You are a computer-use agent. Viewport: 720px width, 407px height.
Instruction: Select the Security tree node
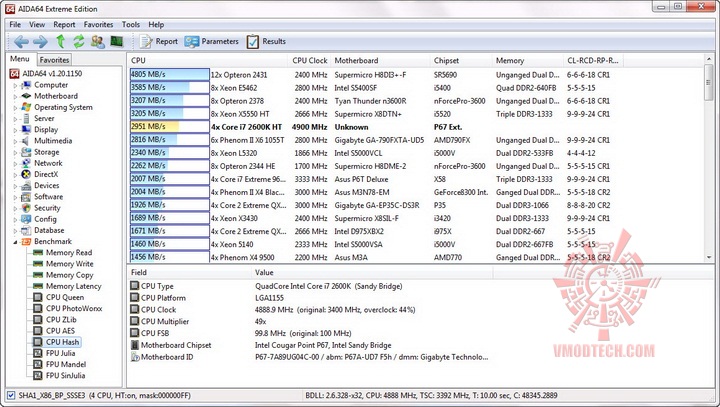click(x=47, y=208)
